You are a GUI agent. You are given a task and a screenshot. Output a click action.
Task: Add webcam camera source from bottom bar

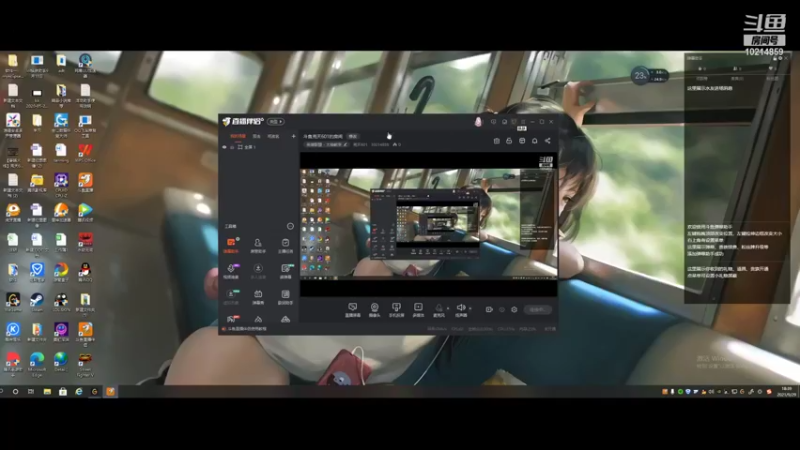click(374, 310)
